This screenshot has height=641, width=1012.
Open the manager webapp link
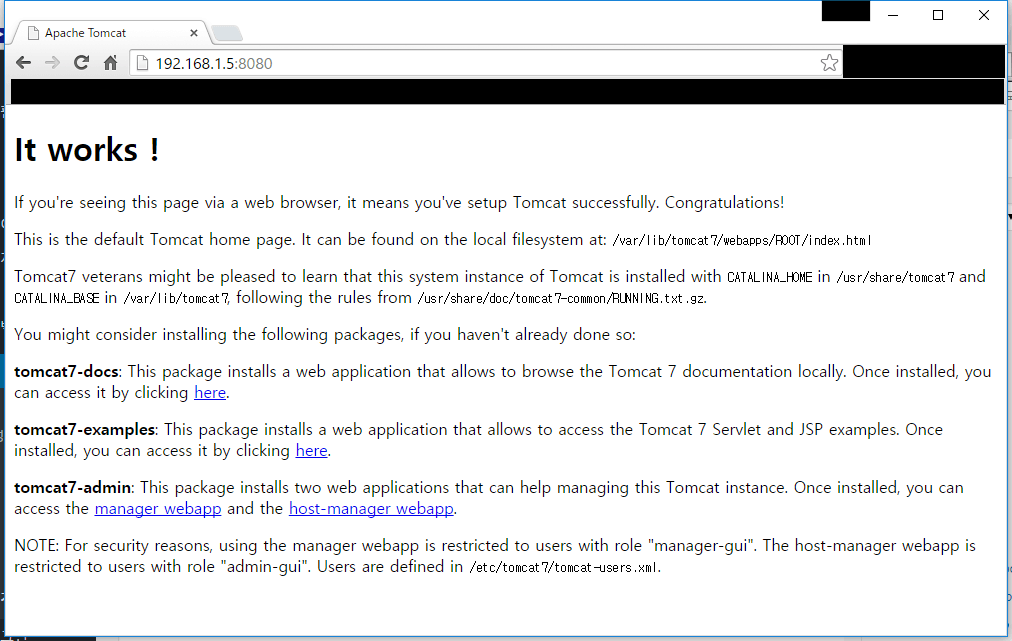pyautogui.click(x=157, y=509)
